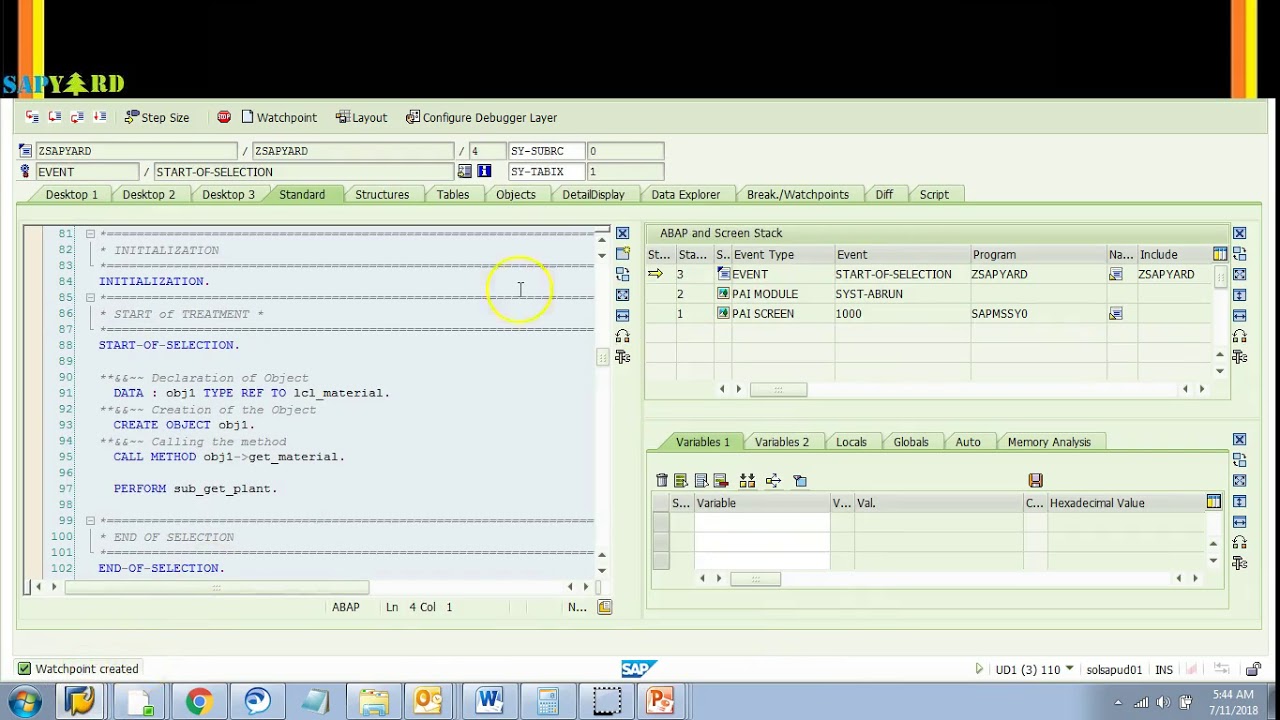The width and height of the screenshot is (1280, 720).
Task: Click the program info icon beside ZSAPYARD field
Action: (x=25, y=151)
